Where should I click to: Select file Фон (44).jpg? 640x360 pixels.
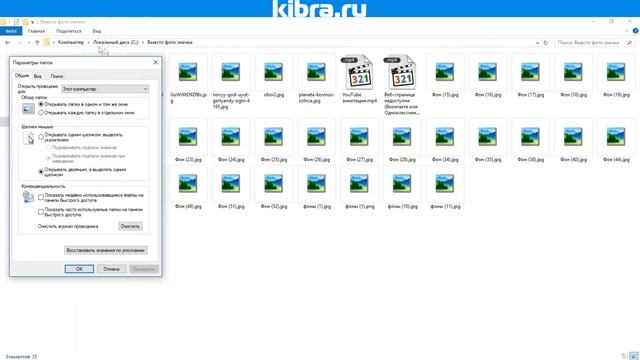click(616, 140)
